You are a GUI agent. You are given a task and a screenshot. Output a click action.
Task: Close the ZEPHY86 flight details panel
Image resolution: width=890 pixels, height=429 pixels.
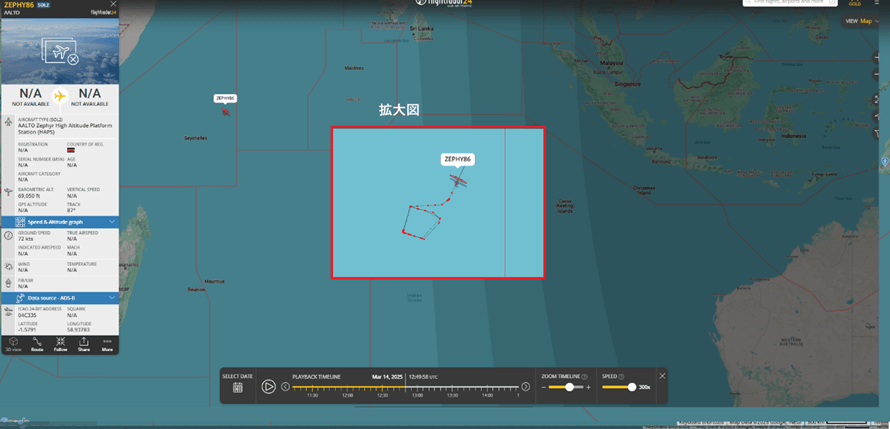(x=113, y=4)
